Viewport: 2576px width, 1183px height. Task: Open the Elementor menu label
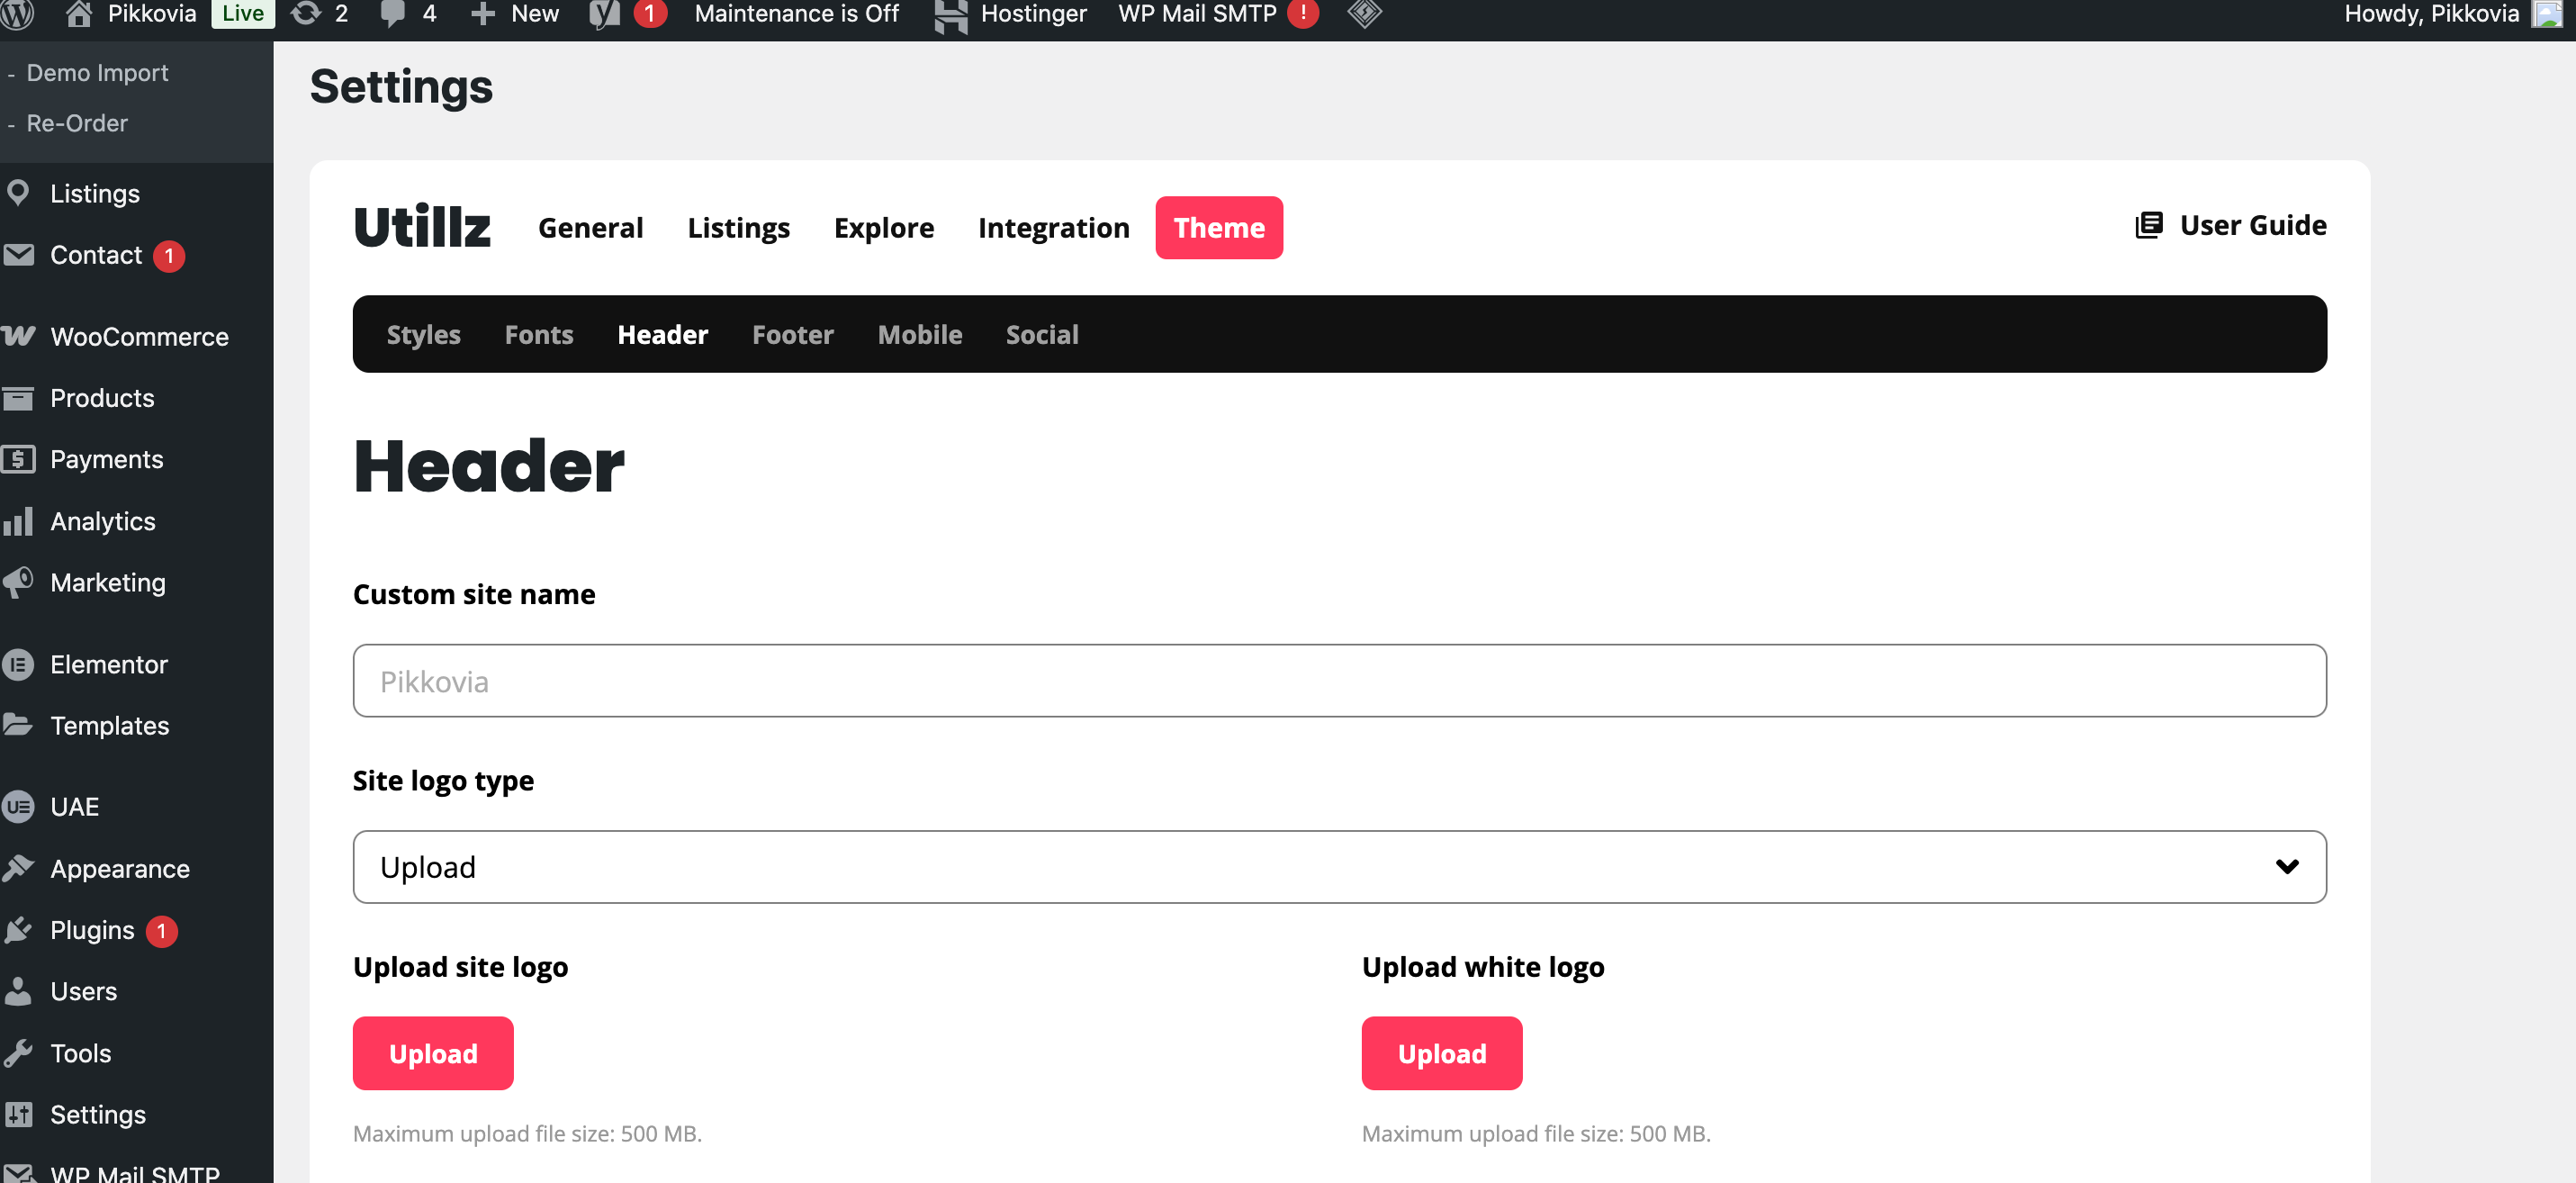109,664
